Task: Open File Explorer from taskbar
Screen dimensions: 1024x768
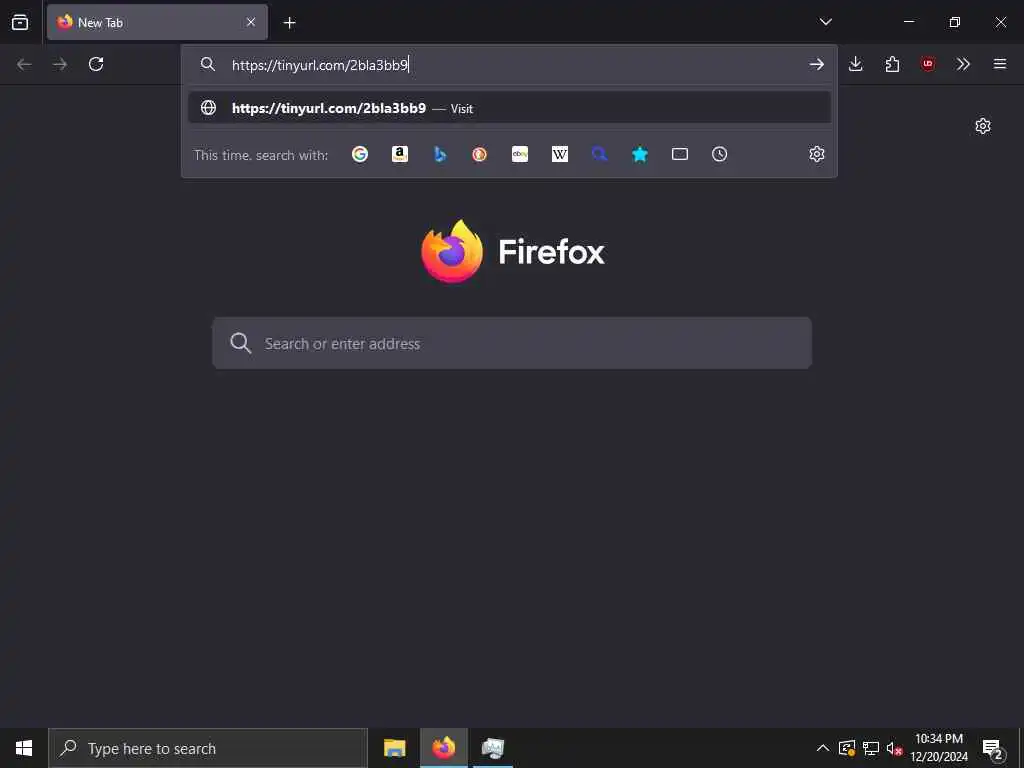Action: pyautogui.click(x=394, y=748)
